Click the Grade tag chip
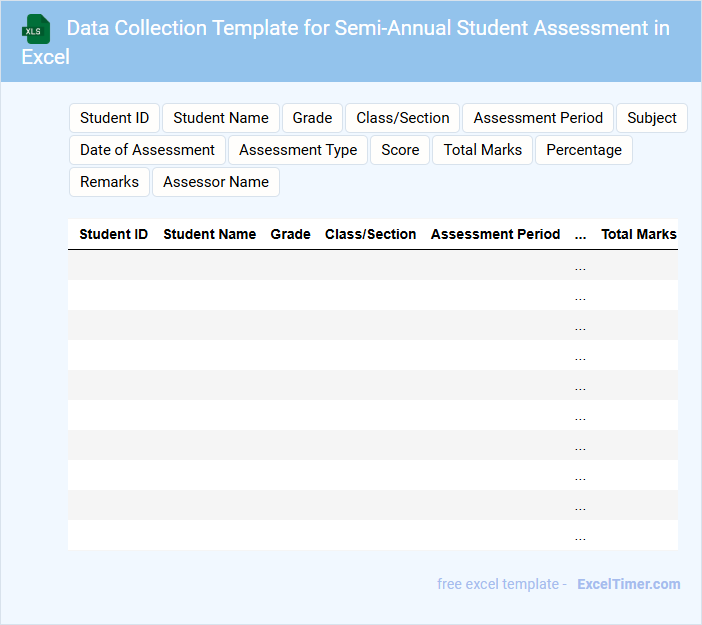The image size is (702, 625). tap(312, 118)
